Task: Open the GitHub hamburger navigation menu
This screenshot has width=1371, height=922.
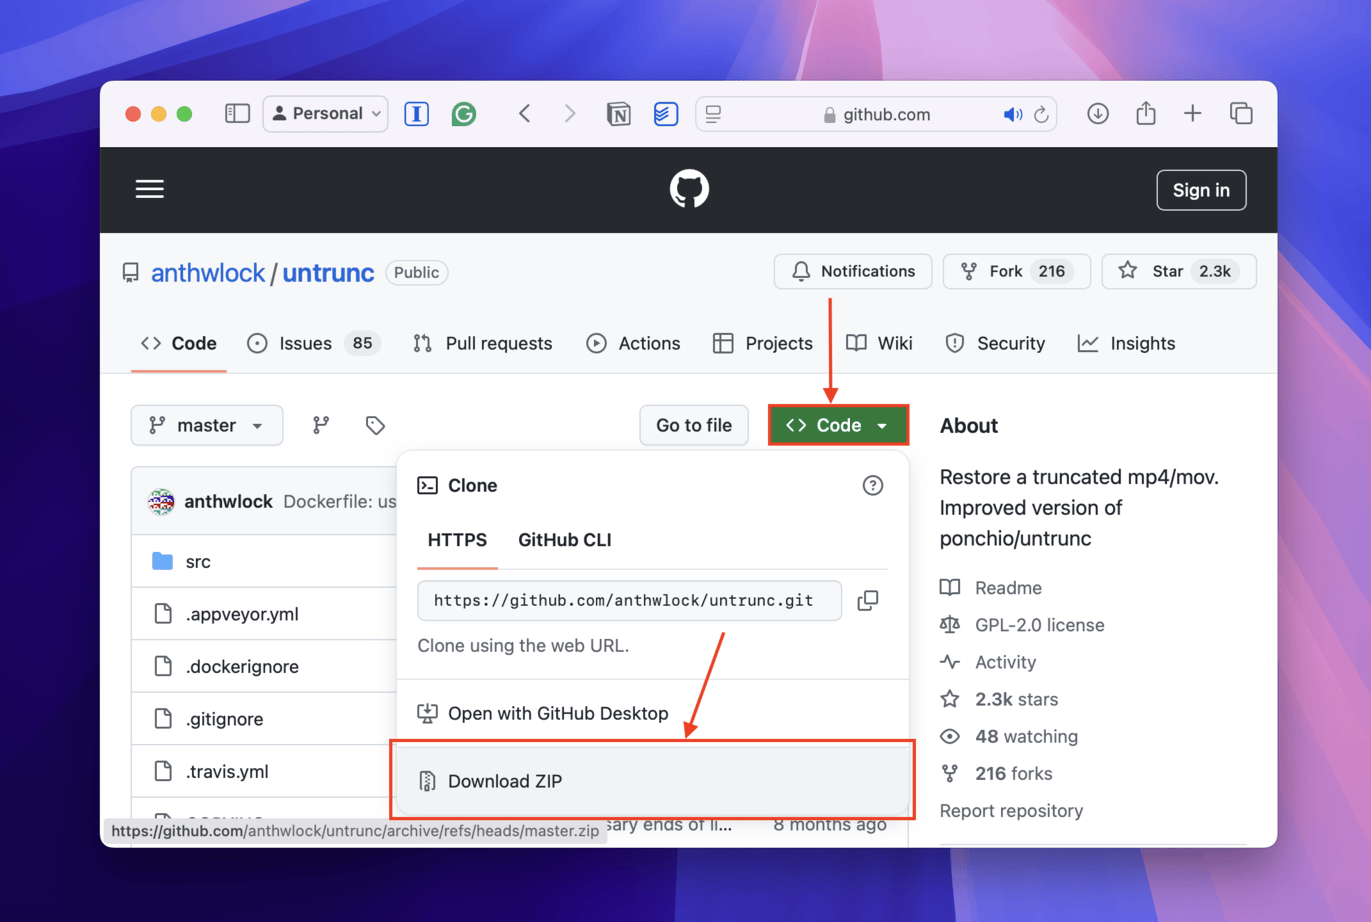Action: click(150, 189)
